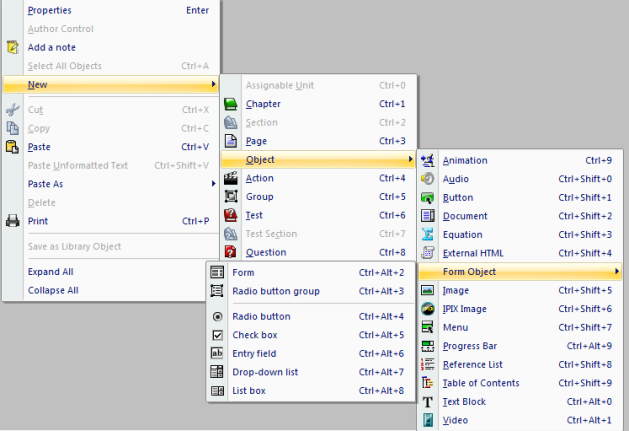Insert a new Check box form object
This screenshot has width=629, height=431.
254,335
